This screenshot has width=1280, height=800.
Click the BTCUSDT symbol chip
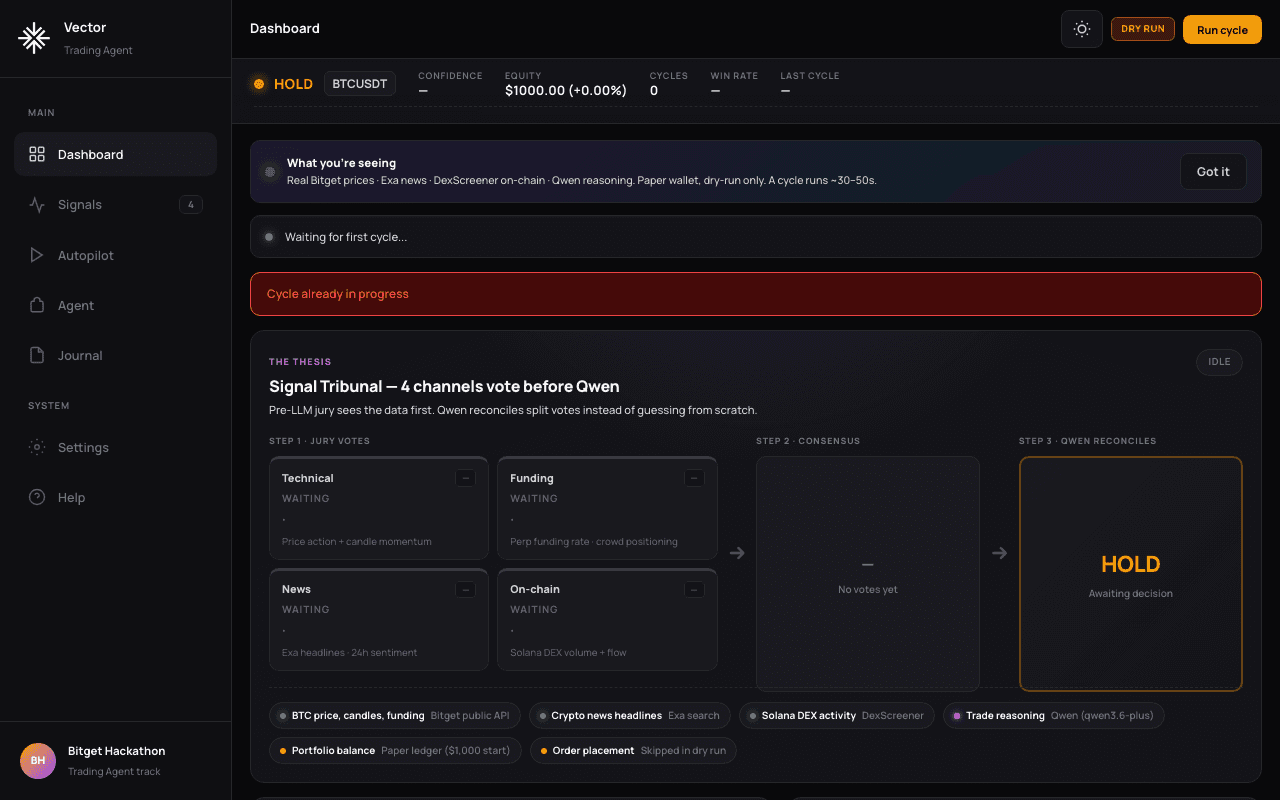360,84
